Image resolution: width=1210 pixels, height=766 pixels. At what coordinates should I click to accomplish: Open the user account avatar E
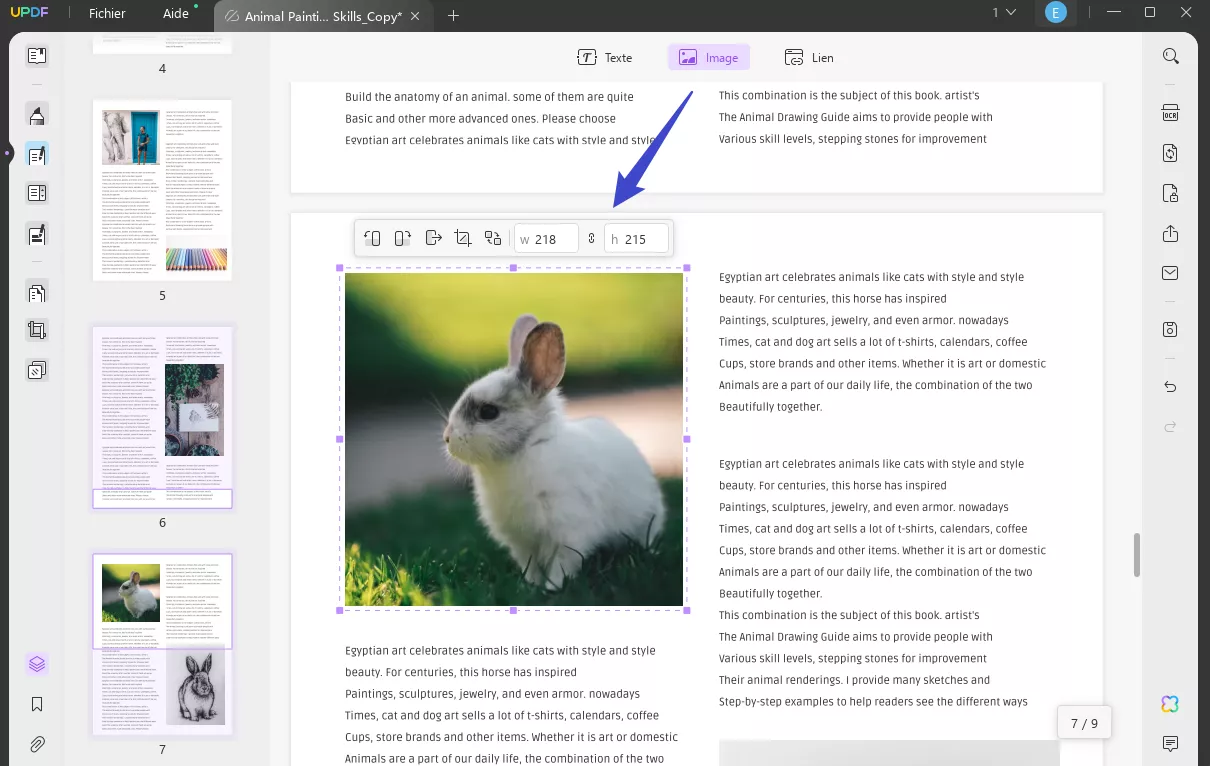click(1055, 13)
